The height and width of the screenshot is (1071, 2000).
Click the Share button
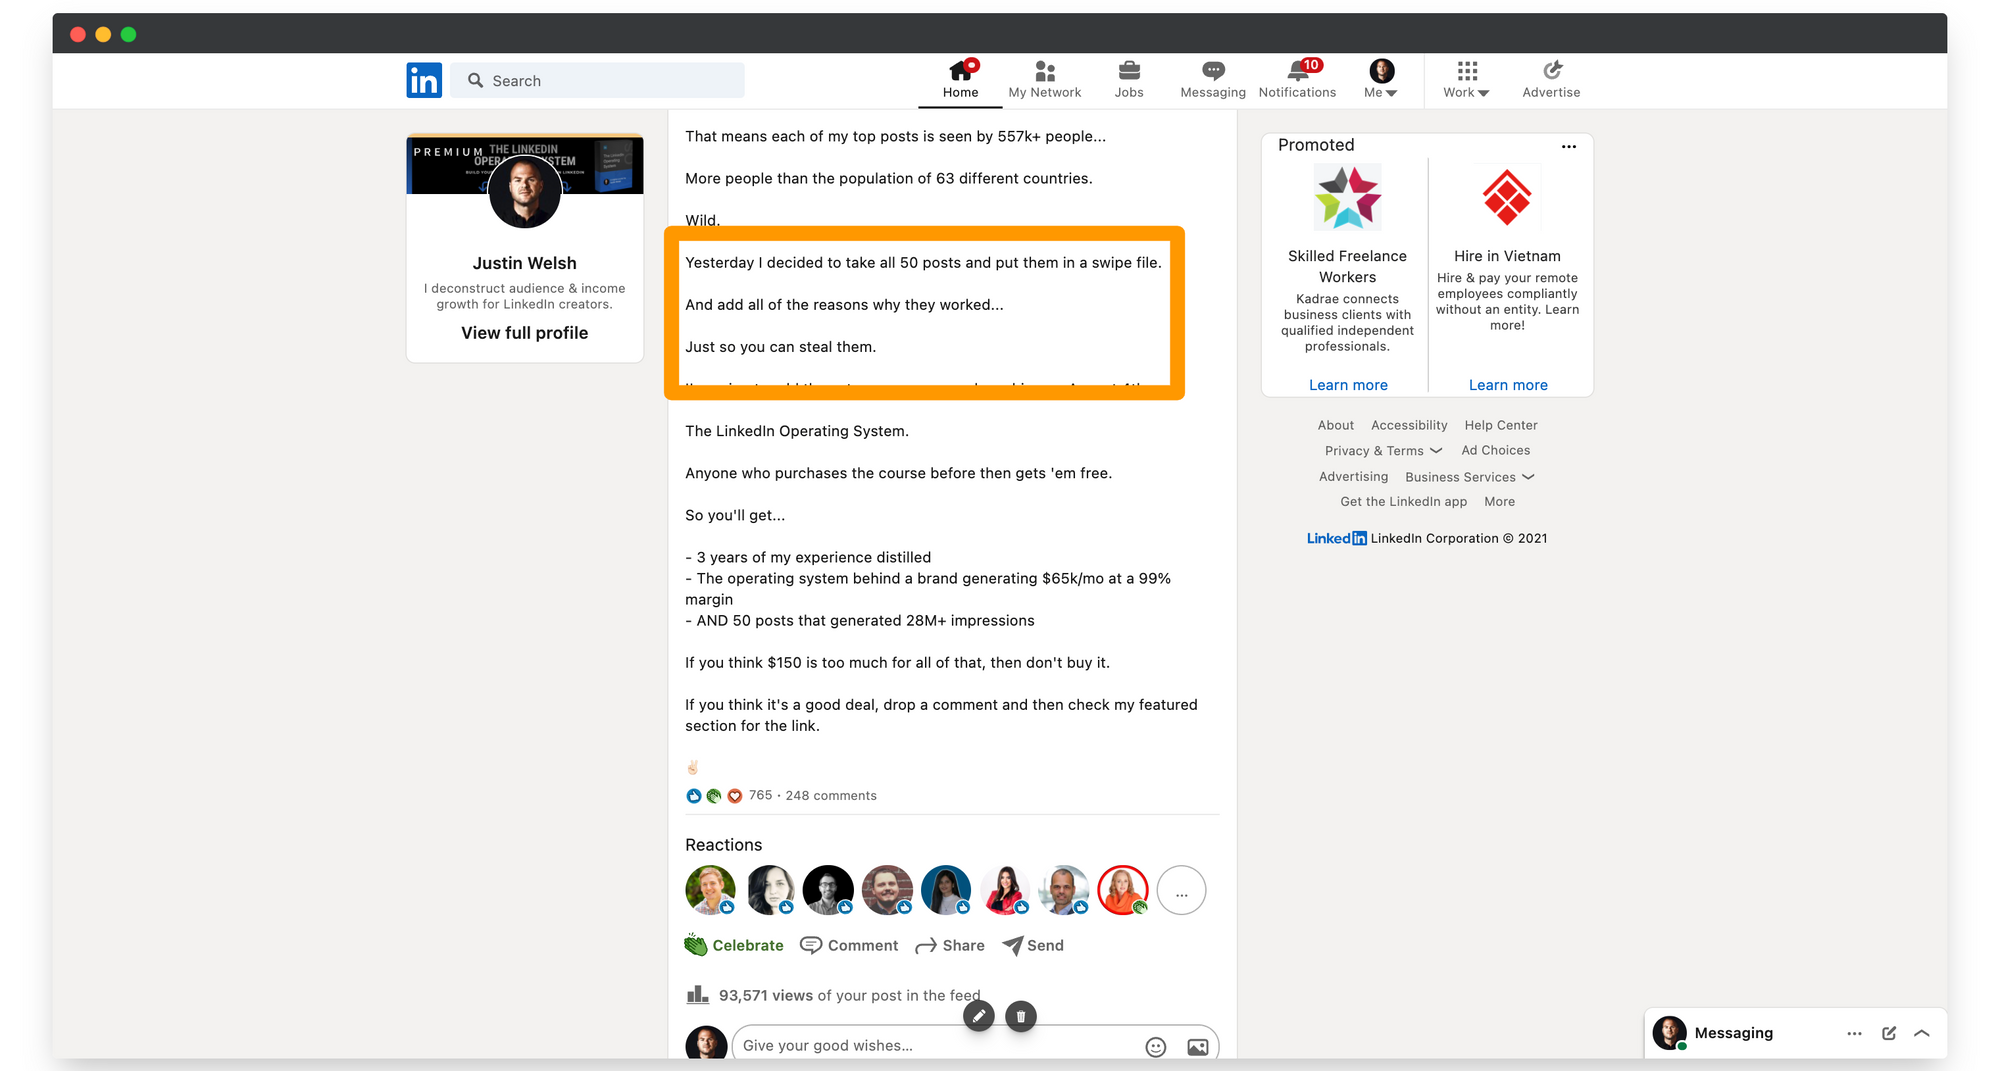click(950, 945)
